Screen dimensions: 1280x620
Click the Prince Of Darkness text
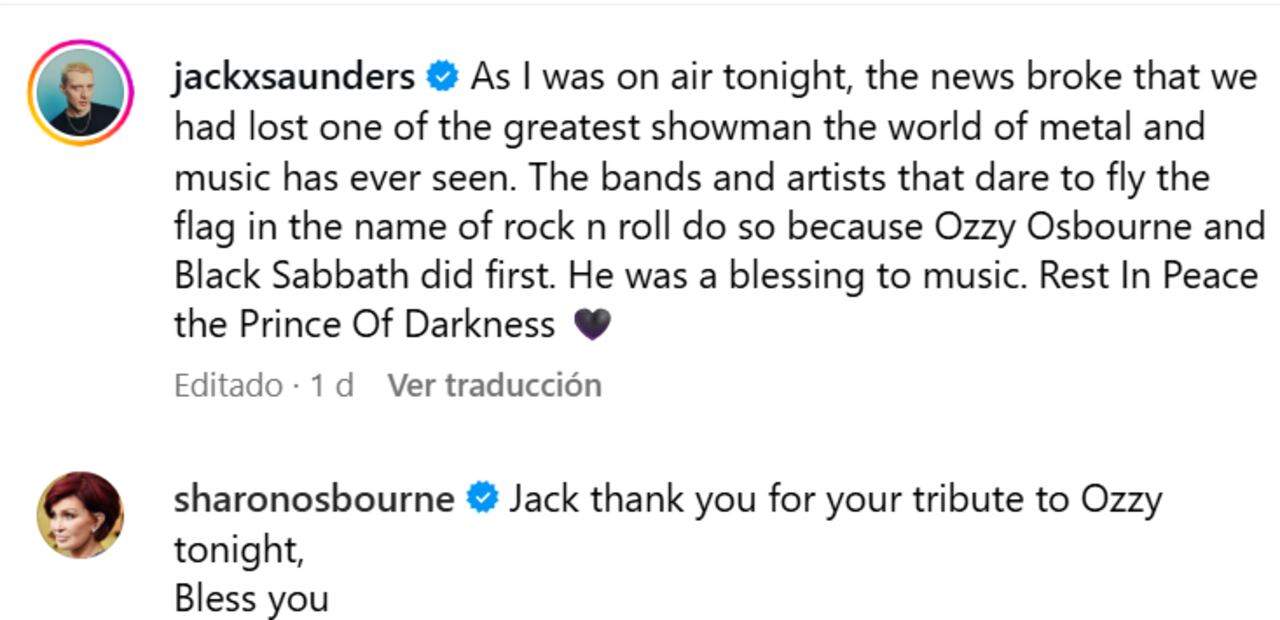(396, 324)
